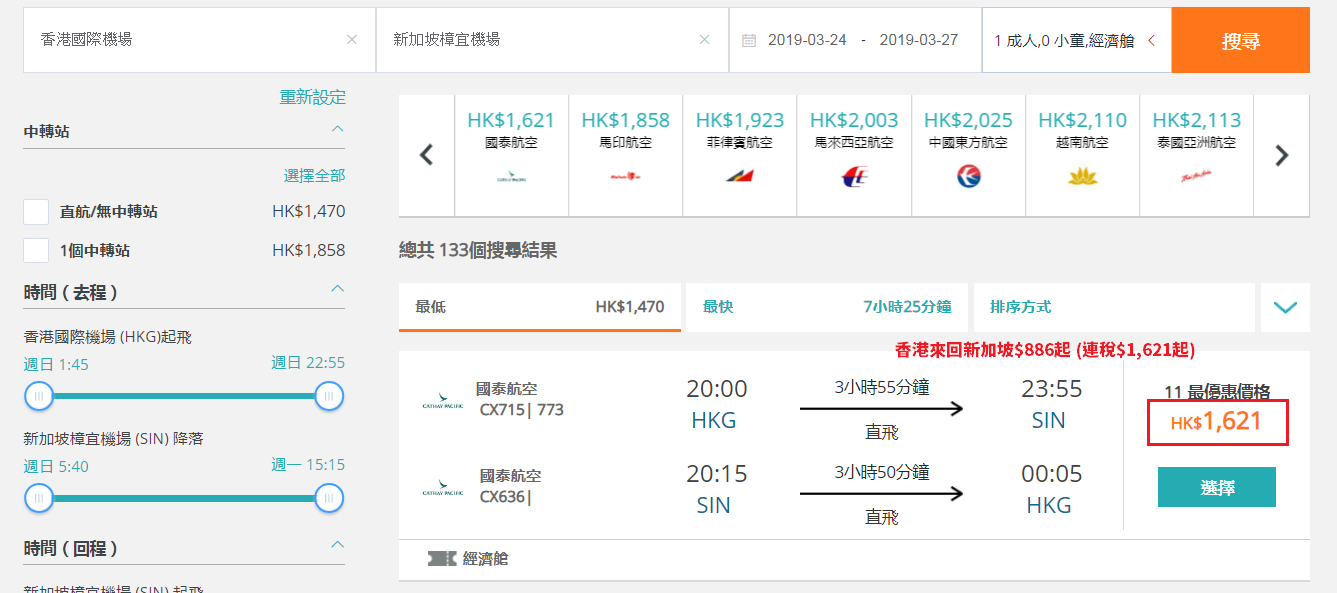Select 馬印航空 HK$1,858 airline card
The image size is (1337, 593).
[626, 155]
